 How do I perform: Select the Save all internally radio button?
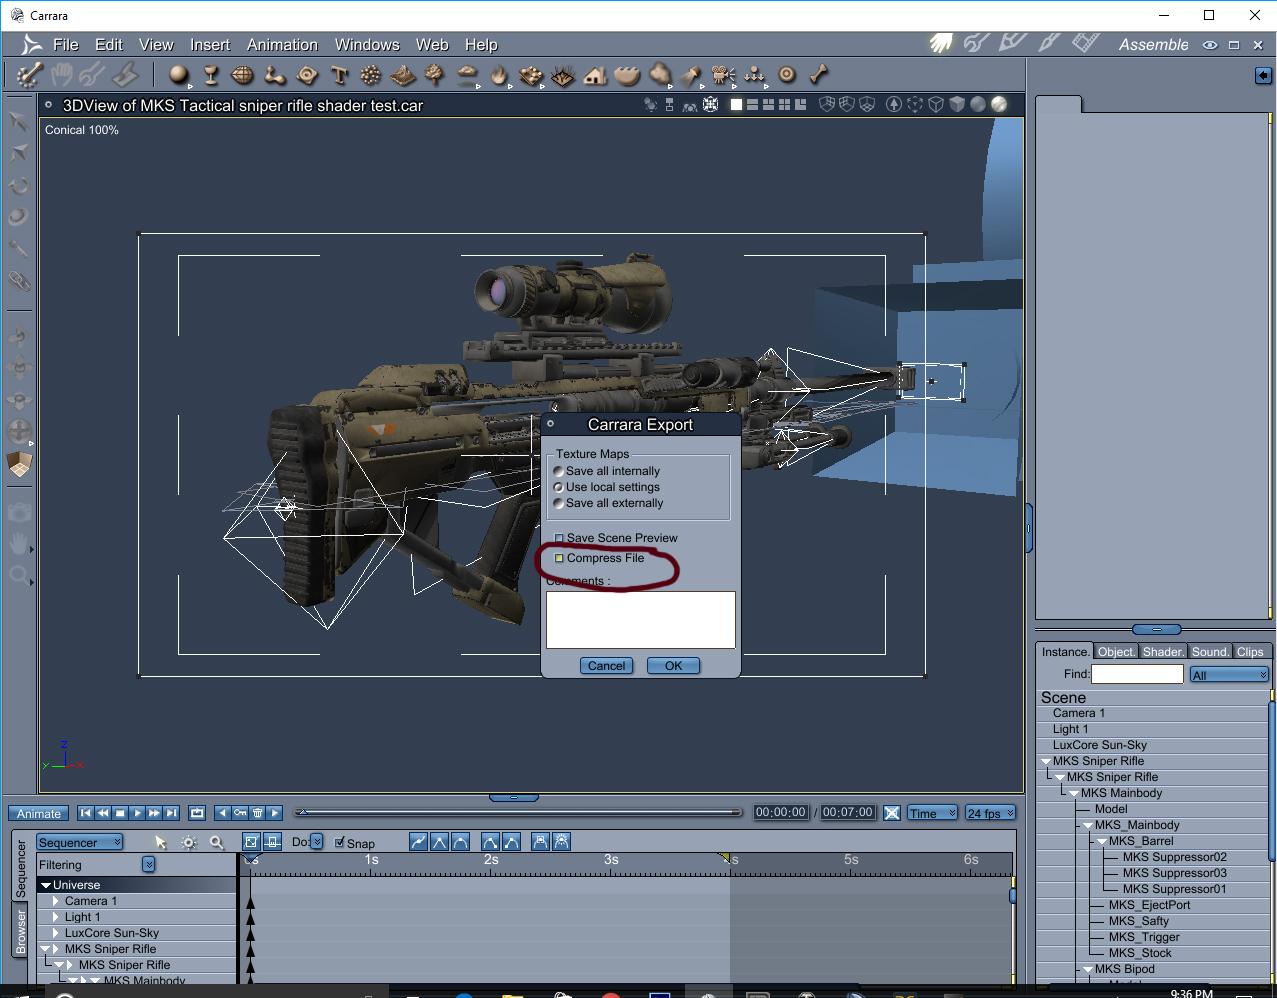coord(559,471)
